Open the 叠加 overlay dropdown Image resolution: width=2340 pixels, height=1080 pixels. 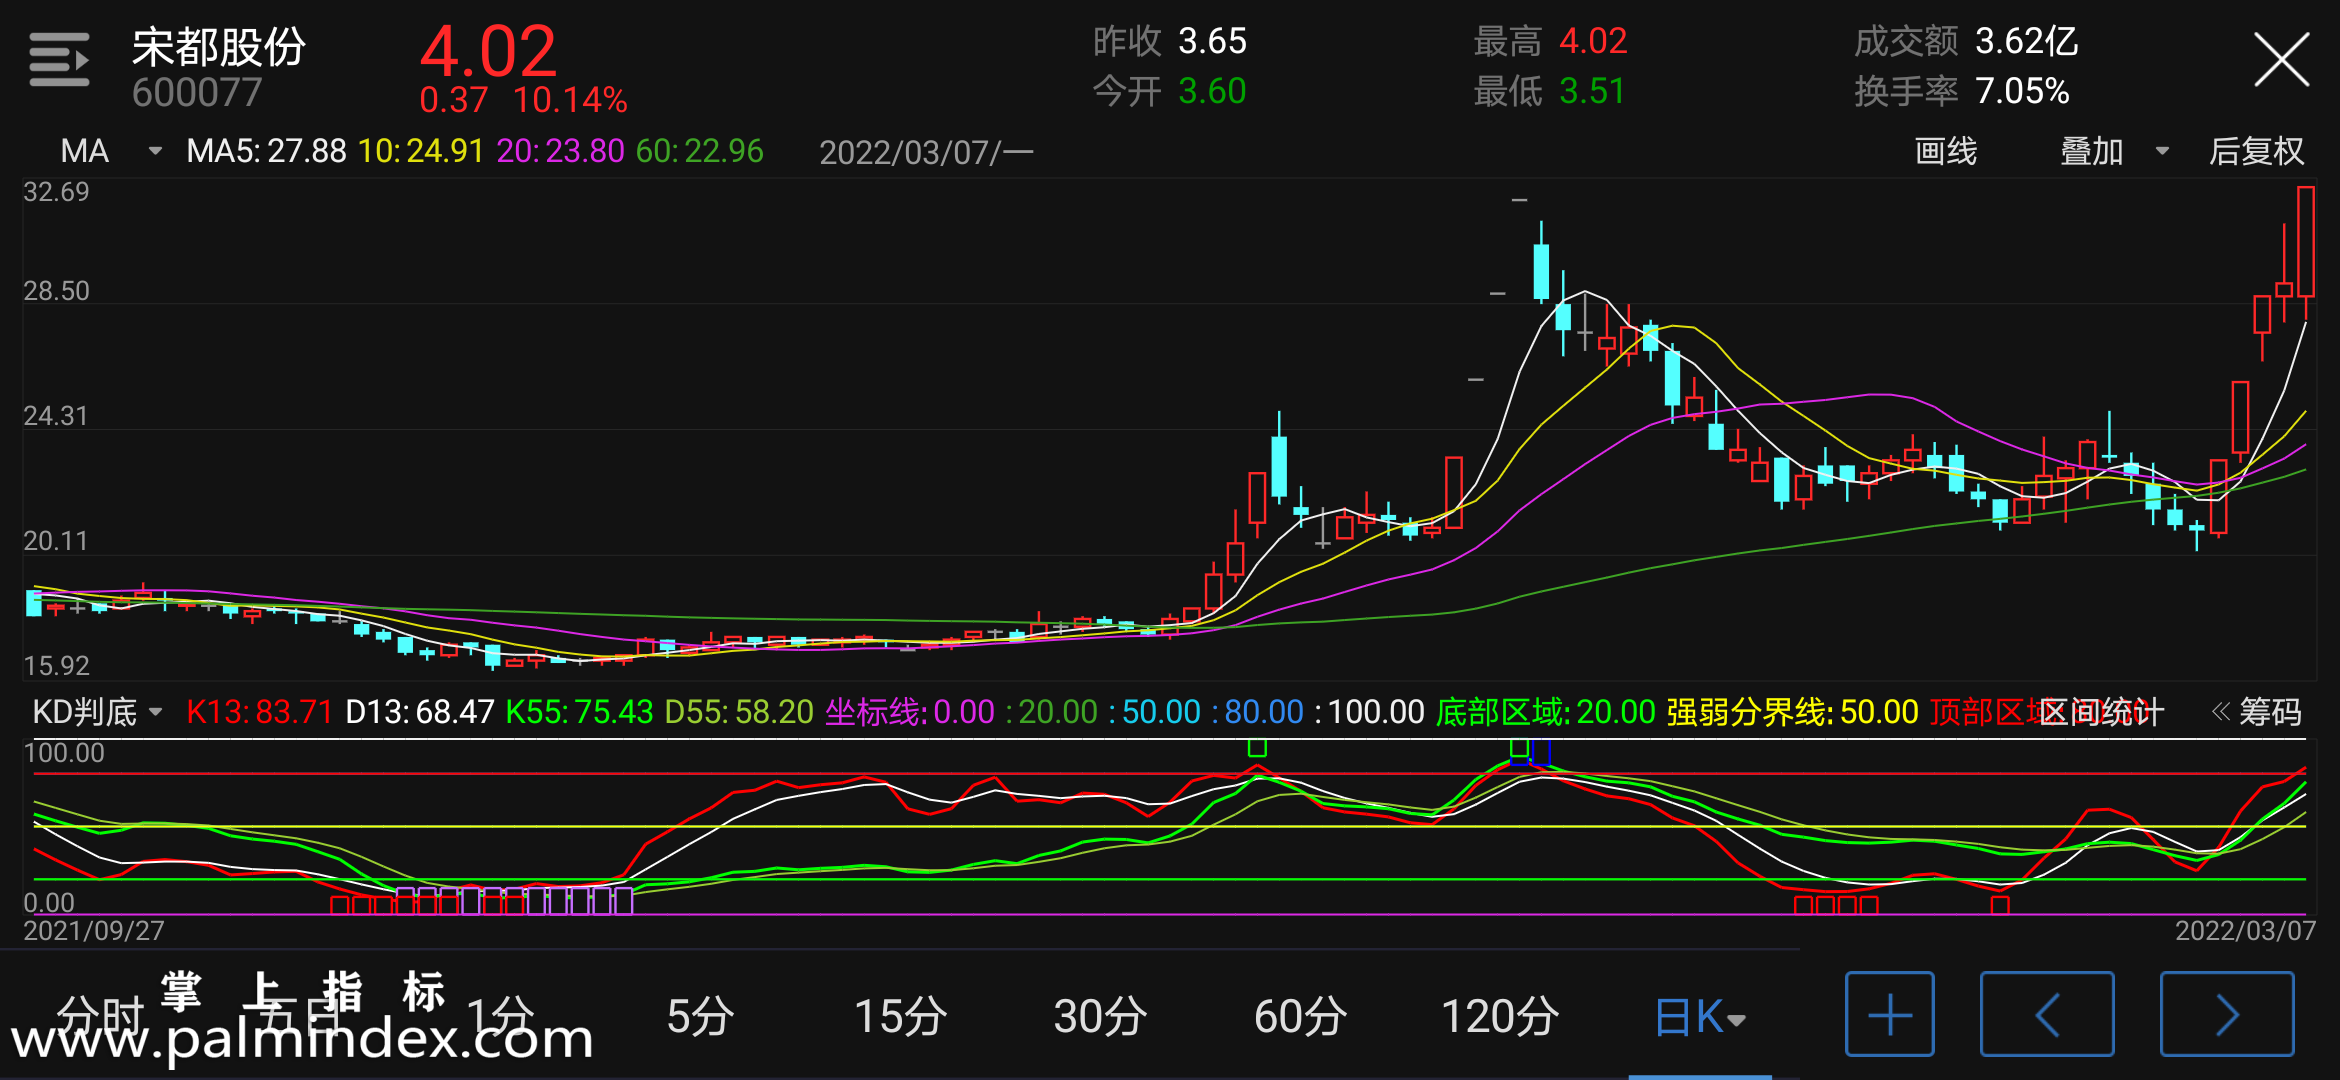point(2114,151)
